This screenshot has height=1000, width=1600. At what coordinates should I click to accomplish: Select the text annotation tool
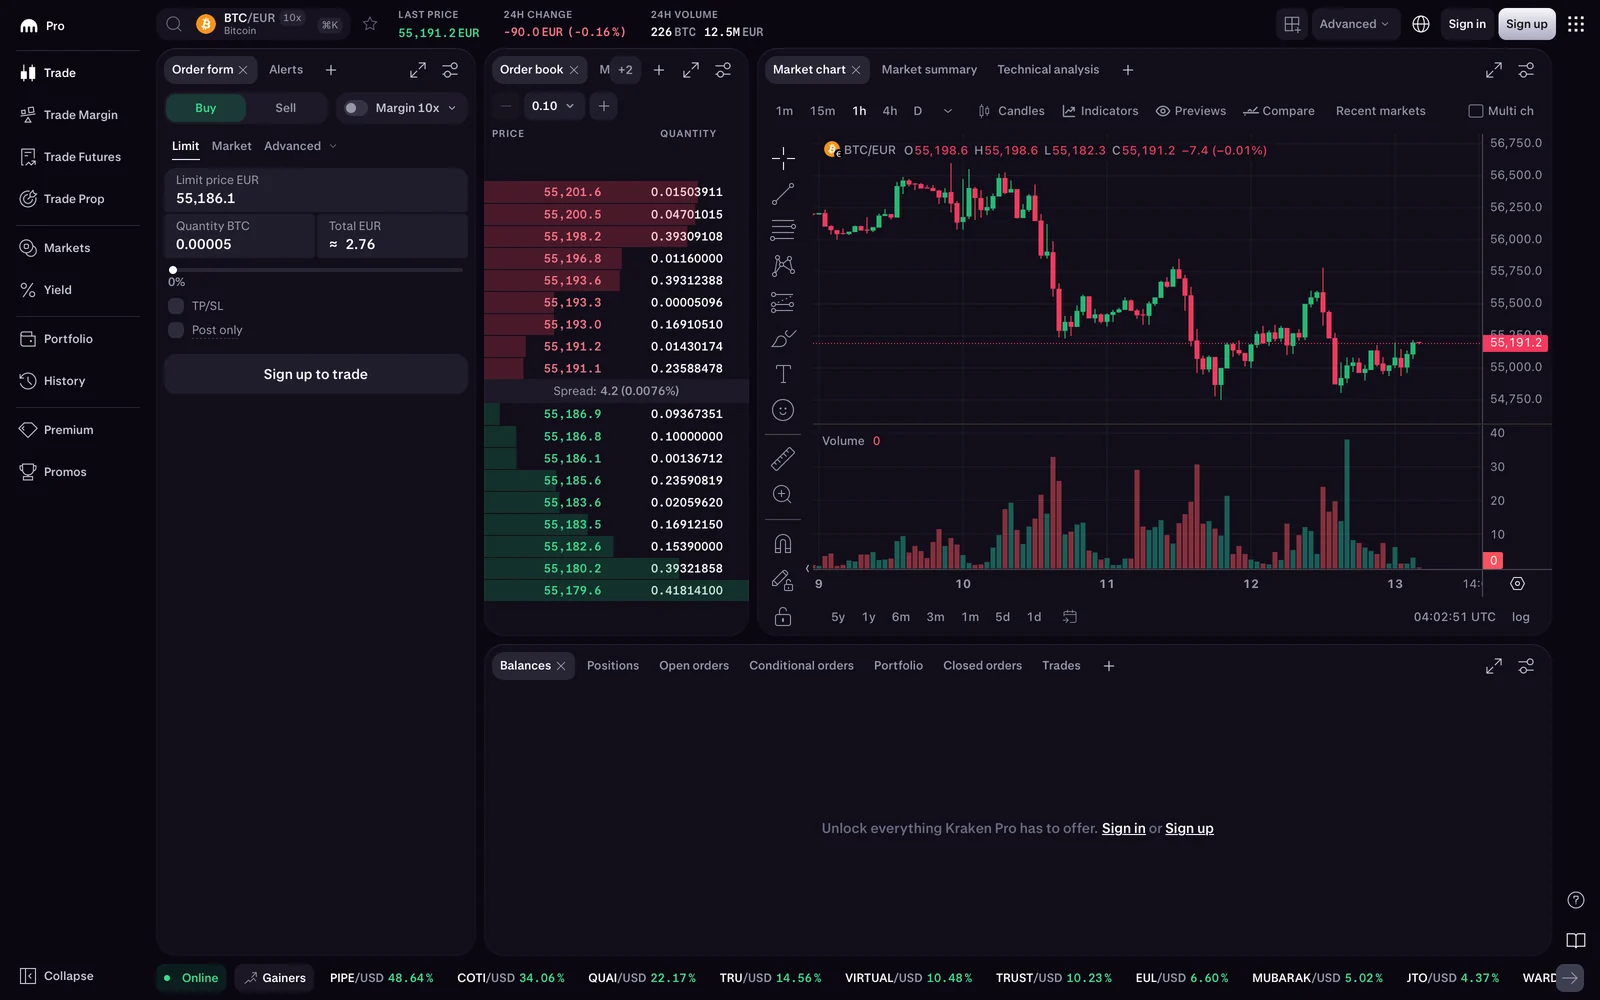[783, 374]
